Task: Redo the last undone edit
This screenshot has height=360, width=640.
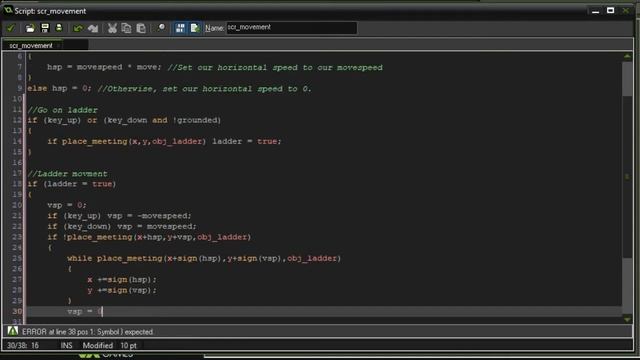Action: [93, 28]
